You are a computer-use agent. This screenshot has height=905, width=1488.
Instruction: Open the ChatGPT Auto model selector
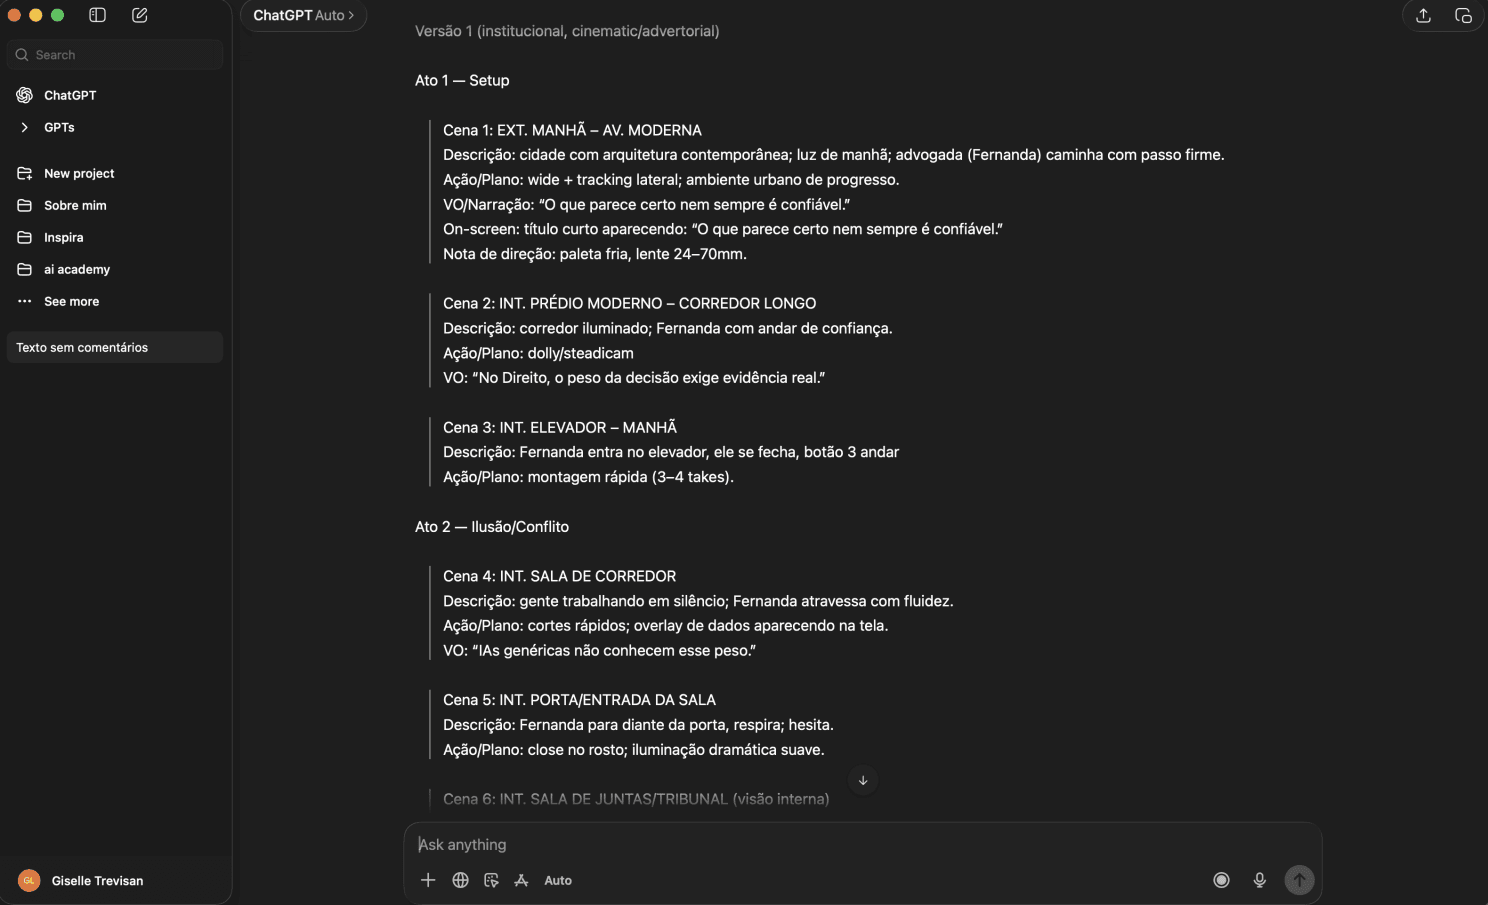pos(303,15)
